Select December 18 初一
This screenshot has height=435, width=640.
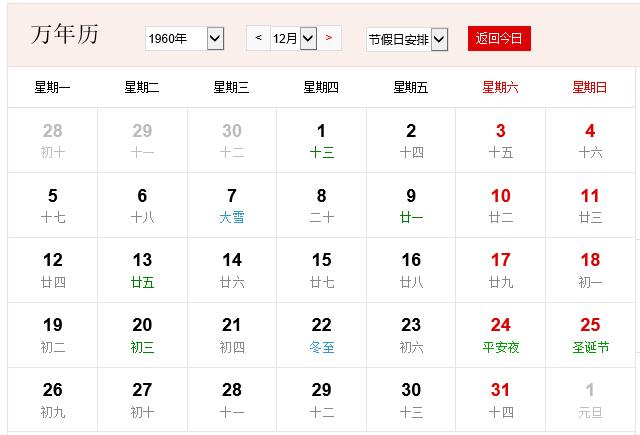click(x=590, y=270)
